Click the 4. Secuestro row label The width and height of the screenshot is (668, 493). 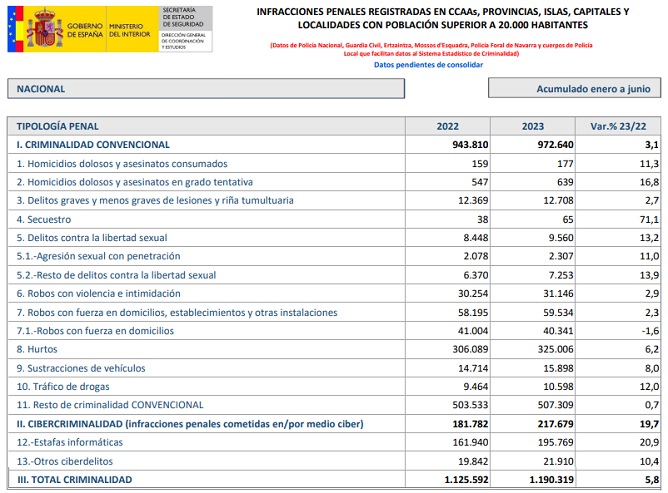(x=44, y=219)
